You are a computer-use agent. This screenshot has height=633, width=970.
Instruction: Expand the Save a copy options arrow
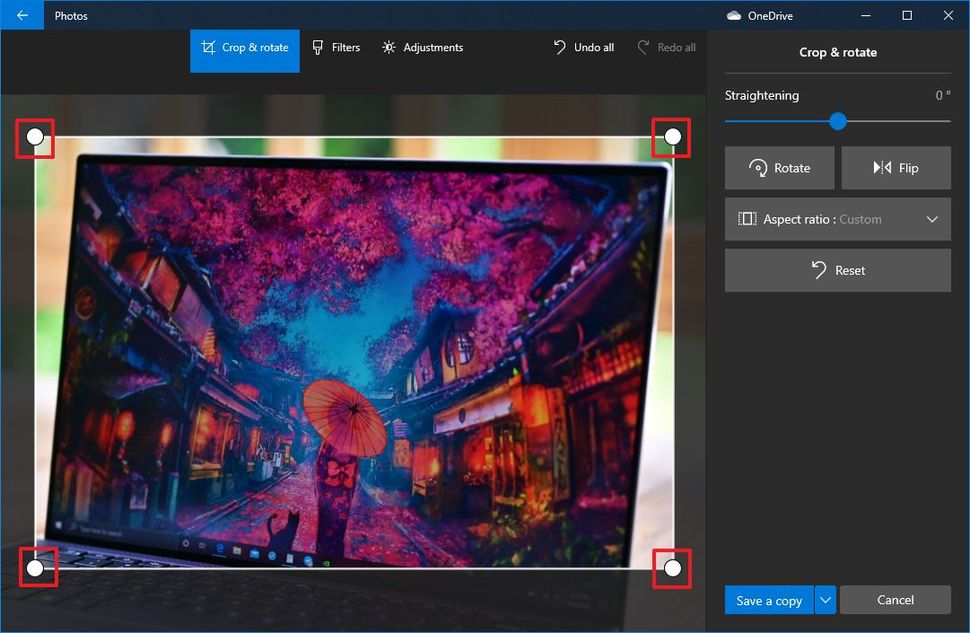pyautogui.click(x=826, y=600)
